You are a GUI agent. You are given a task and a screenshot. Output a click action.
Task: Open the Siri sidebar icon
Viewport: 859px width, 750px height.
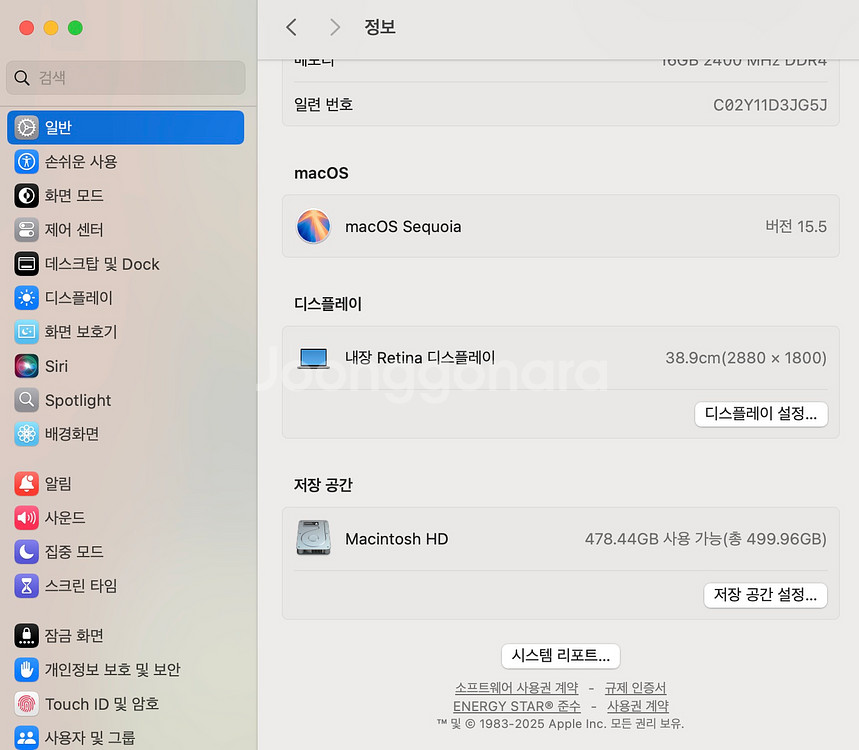(26, 366)
